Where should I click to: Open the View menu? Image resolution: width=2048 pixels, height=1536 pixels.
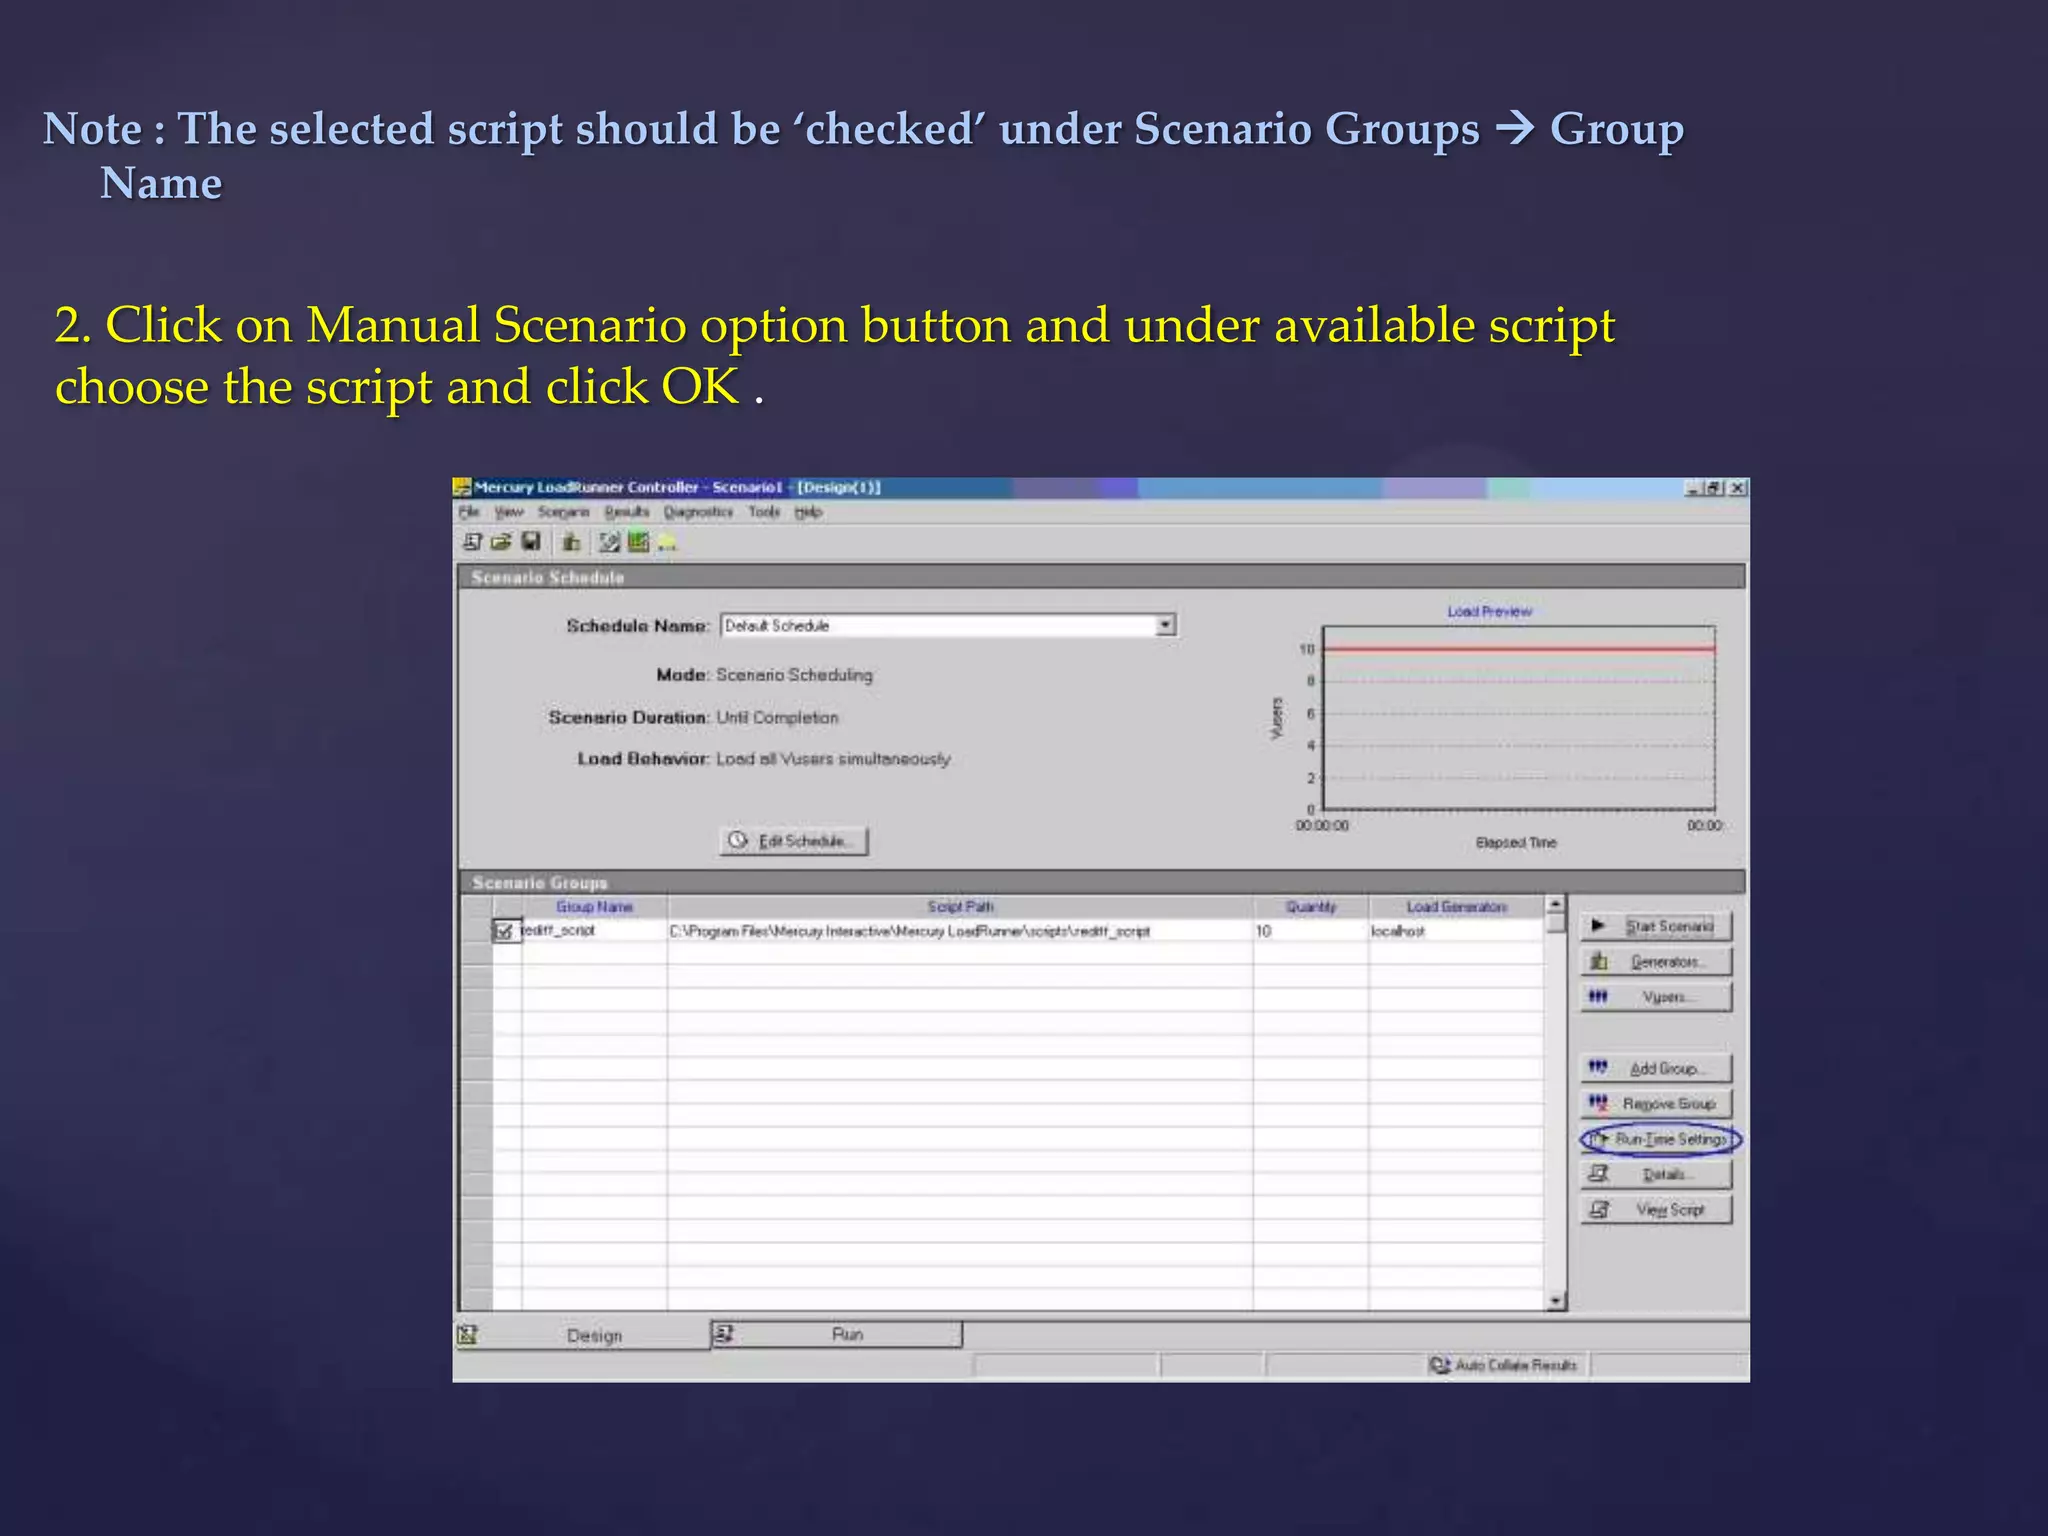click(509, 512)
